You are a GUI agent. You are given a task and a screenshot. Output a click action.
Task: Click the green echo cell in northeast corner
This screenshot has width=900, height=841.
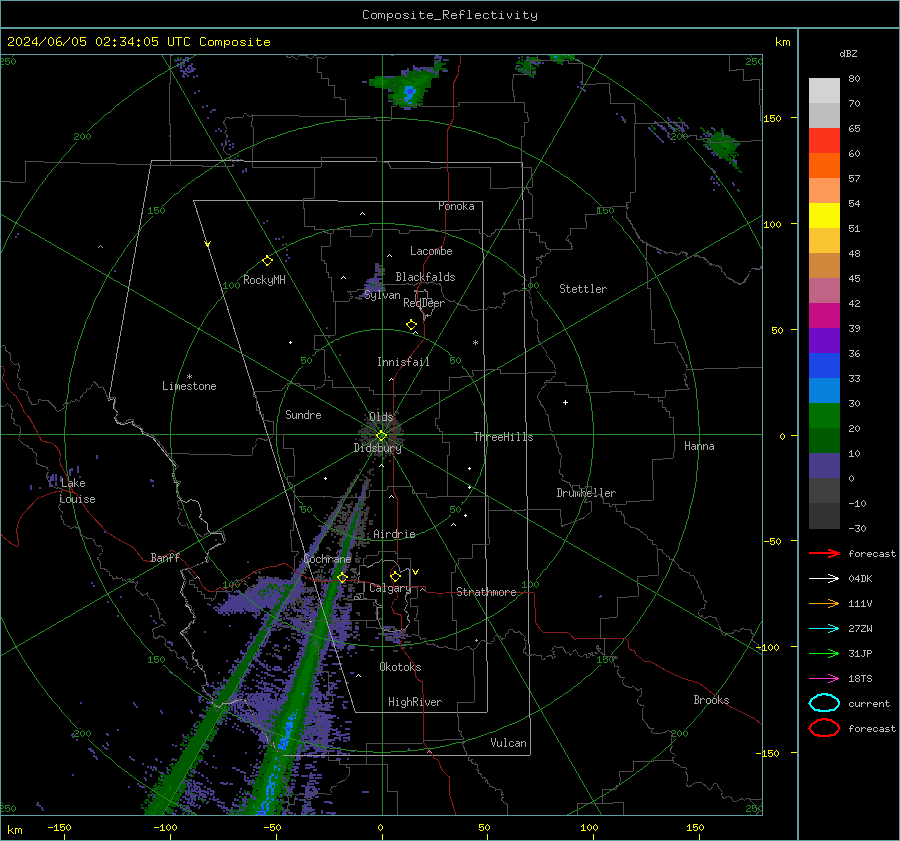pyautogui.click(x=720, y=145)
